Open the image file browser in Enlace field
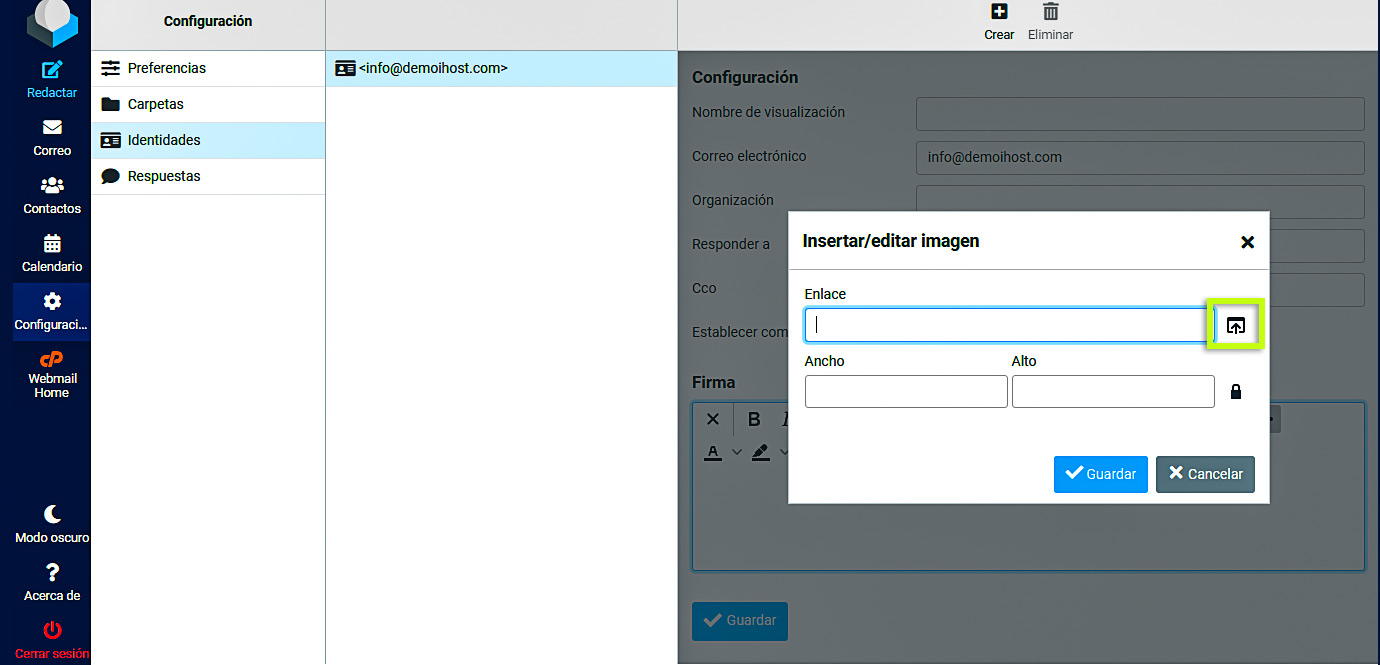This screenshot has width=1380, height=665. tap(1236, 324)
